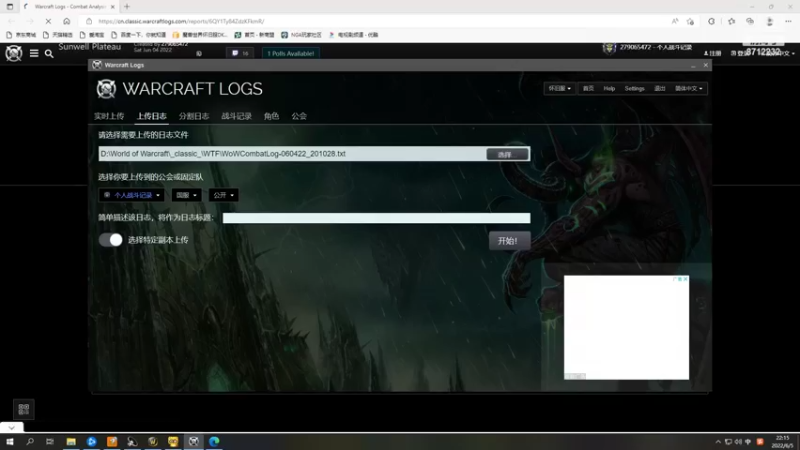This screenshot has height=450, width=800.
Task: Switch to 上传日志 tab
Action: 152,116
